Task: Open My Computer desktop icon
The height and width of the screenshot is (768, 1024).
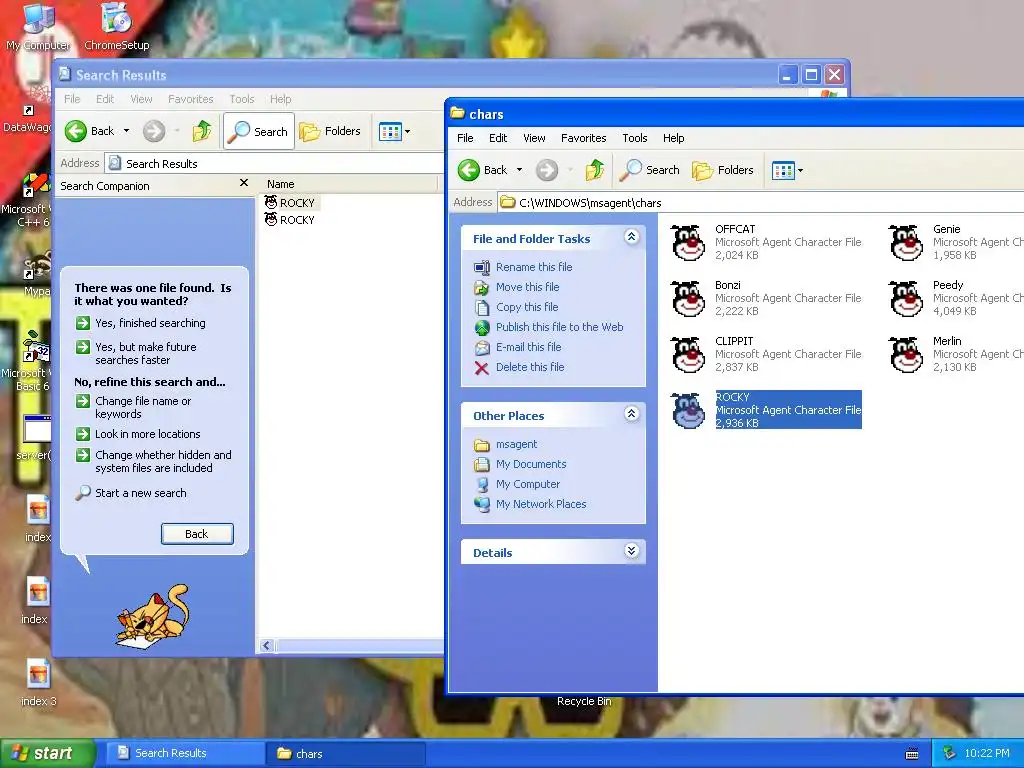Action: coord(38,27)
